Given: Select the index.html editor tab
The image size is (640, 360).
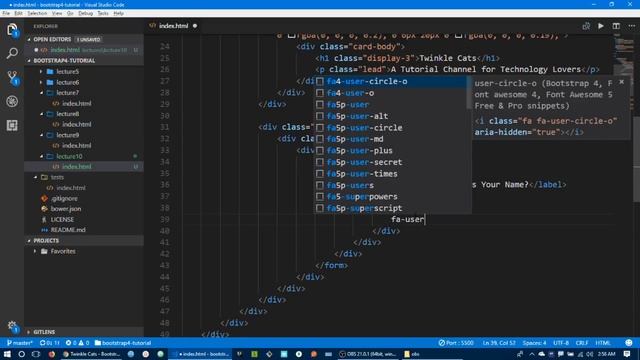Looking at the screenshot, I should (x=173, y=26).
